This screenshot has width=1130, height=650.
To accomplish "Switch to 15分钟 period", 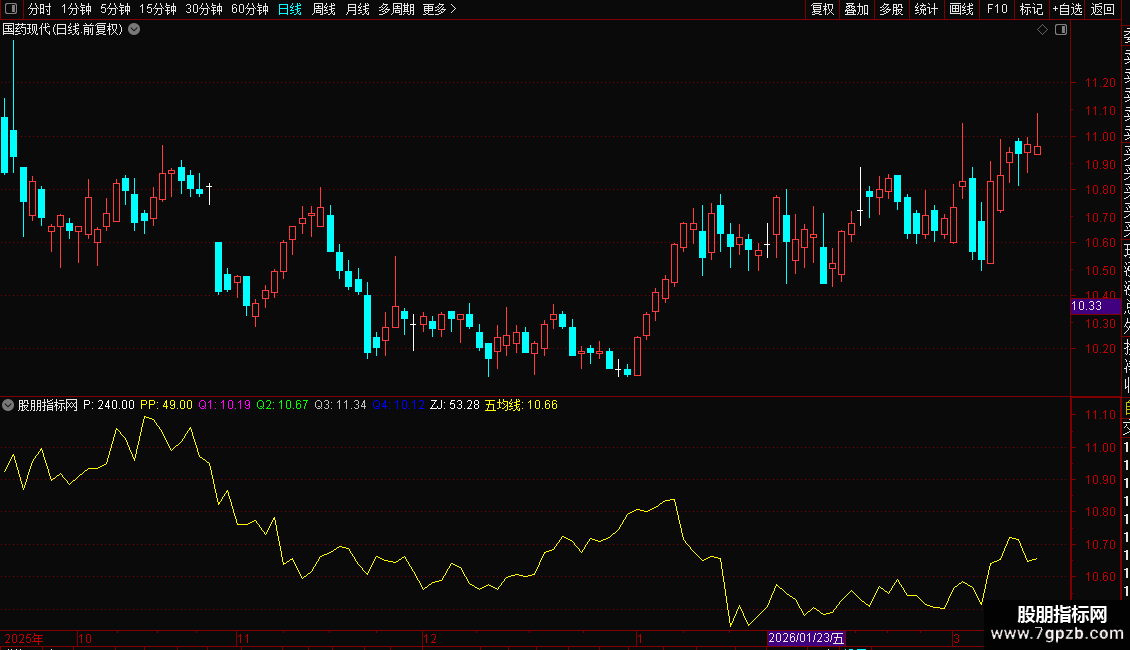I will click(x=158, y=9).
